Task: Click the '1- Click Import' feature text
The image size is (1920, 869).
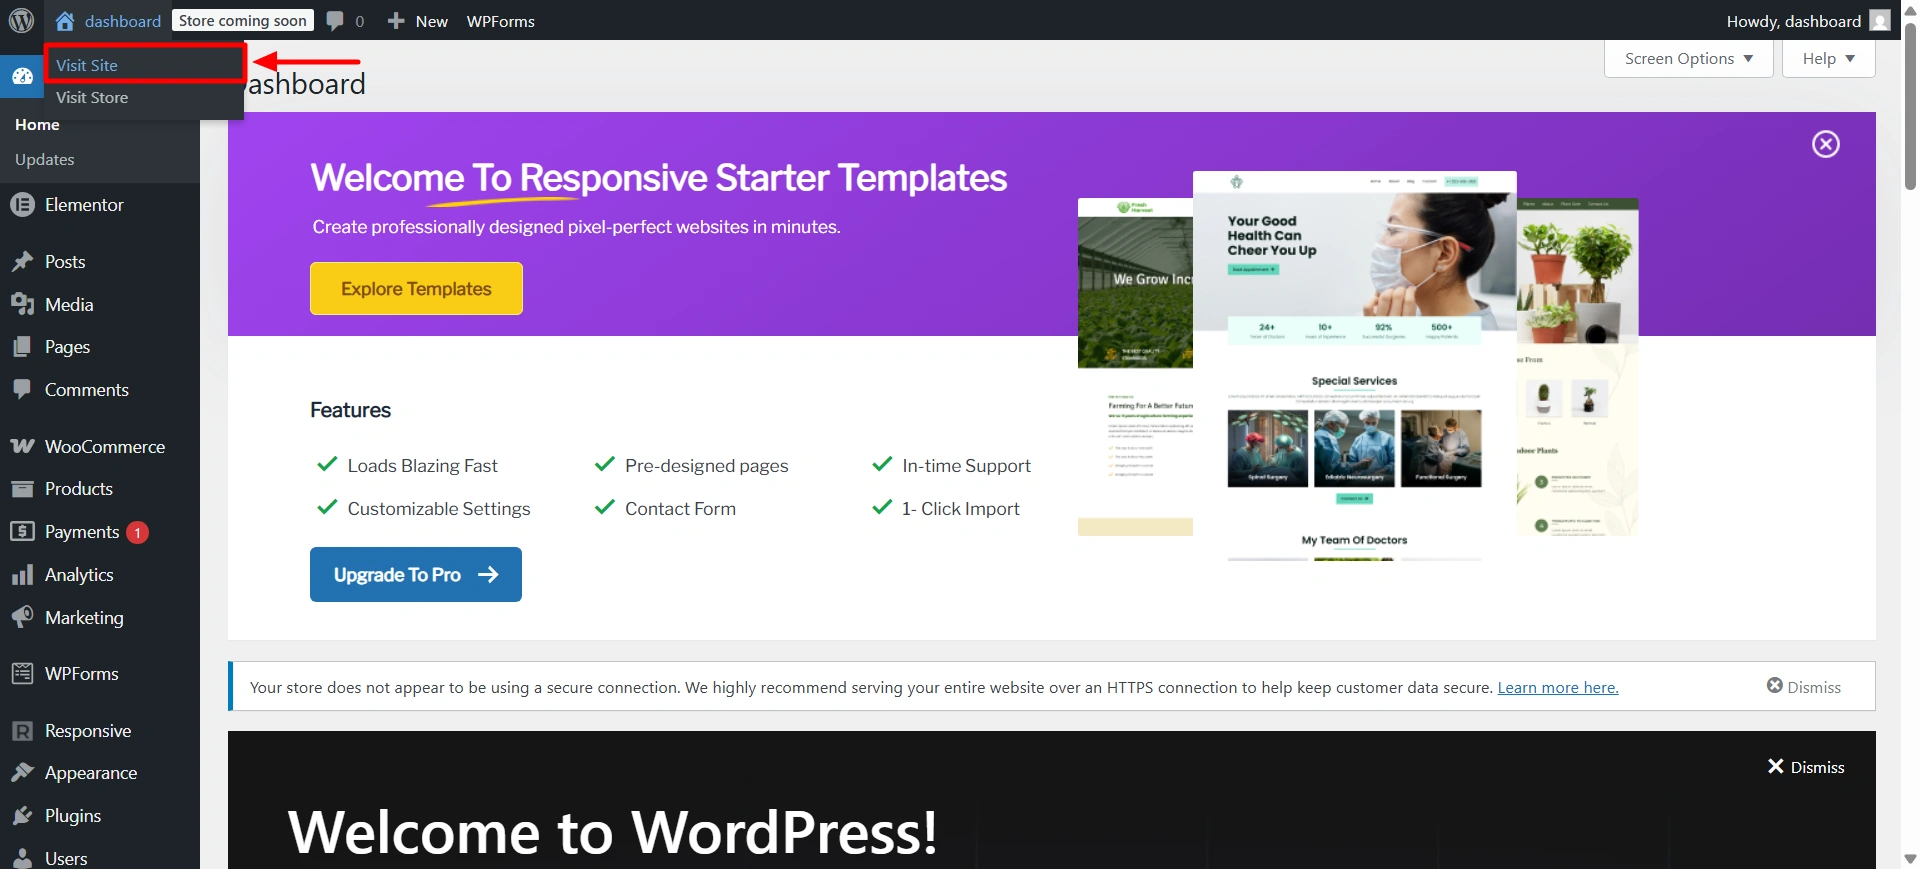Action: tap(961, 509)
